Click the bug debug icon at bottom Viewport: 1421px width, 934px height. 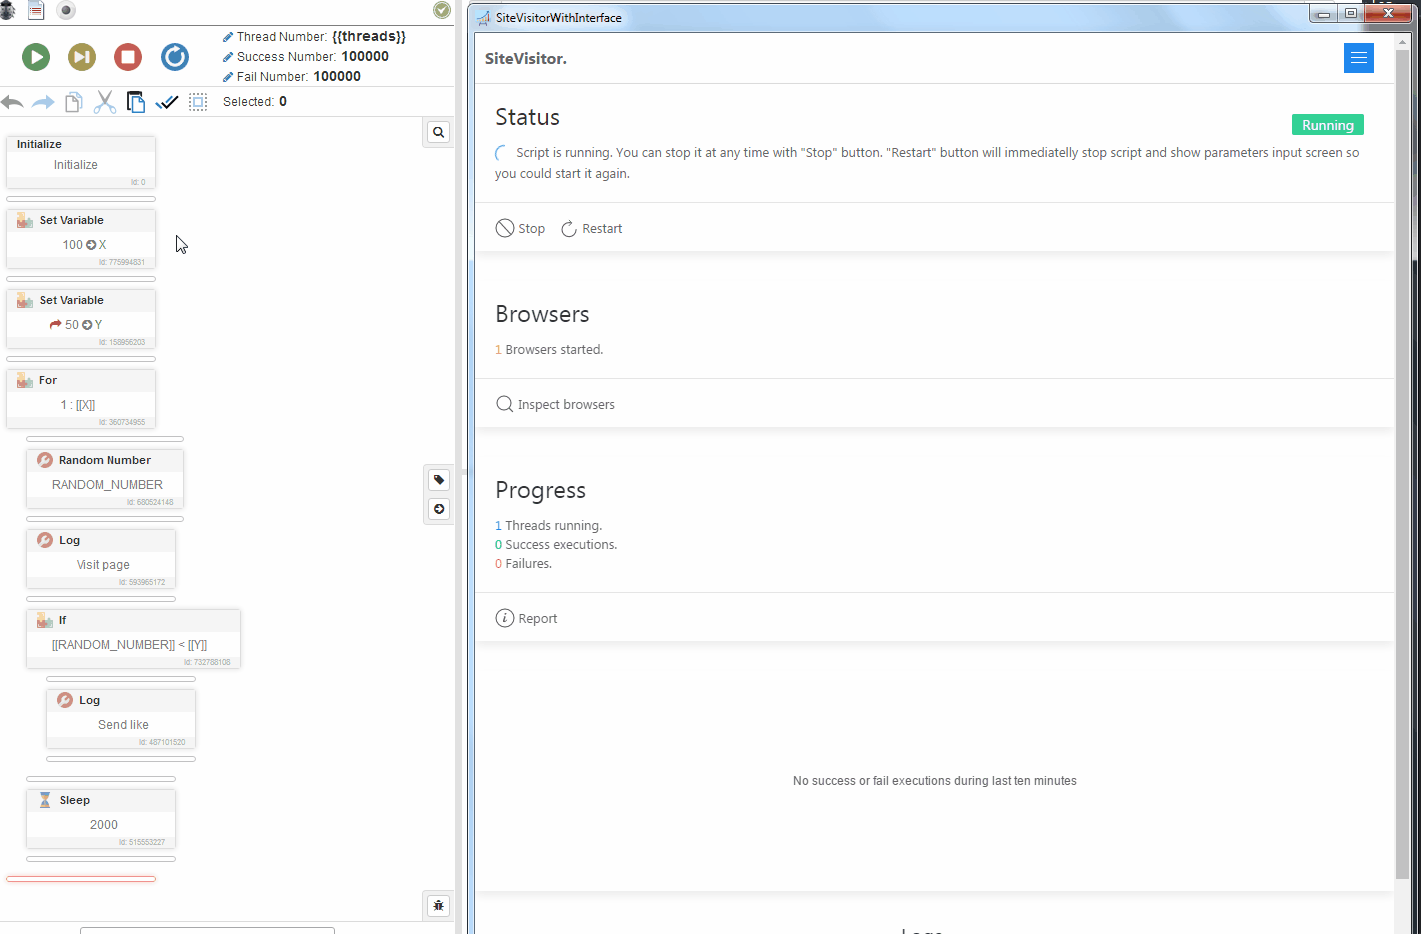tap(438, 906)
